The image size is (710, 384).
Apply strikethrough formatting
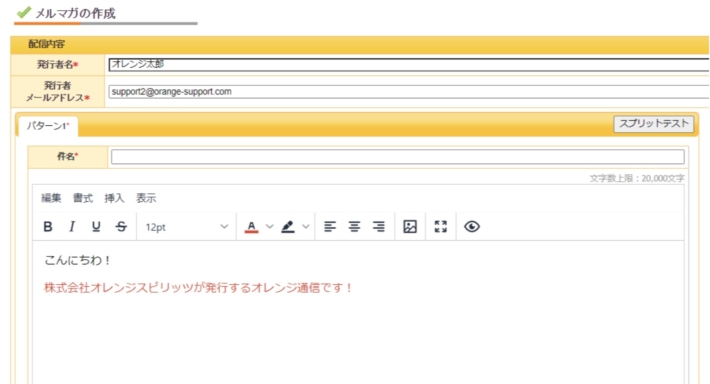pyautogui.click(x=121, y=226)
